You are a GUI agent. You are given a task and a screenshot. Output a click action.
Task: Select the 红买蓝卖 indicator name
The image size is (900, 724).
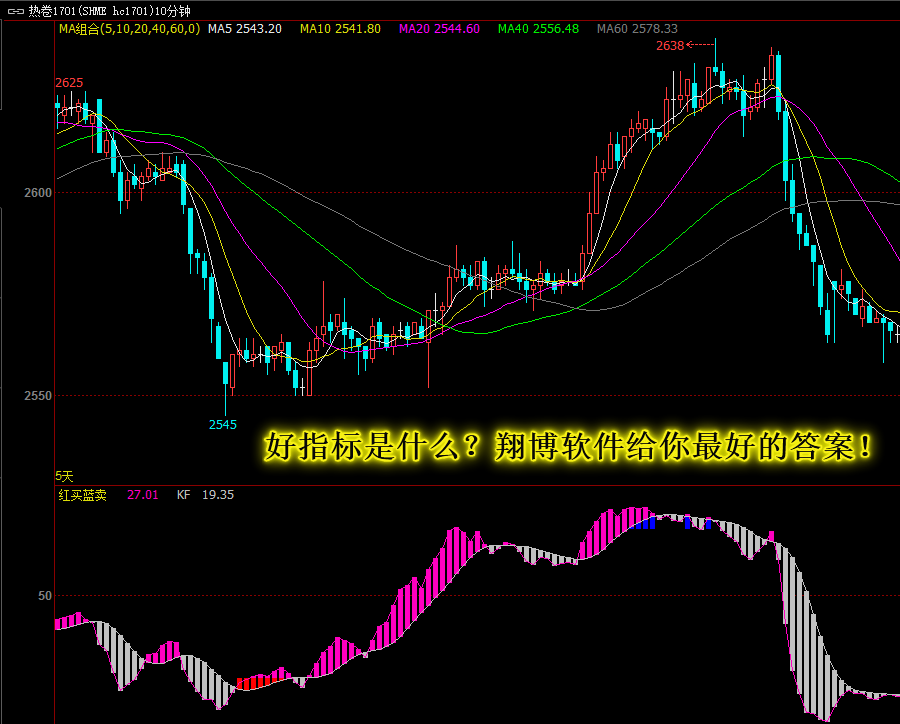coord(83,495)
